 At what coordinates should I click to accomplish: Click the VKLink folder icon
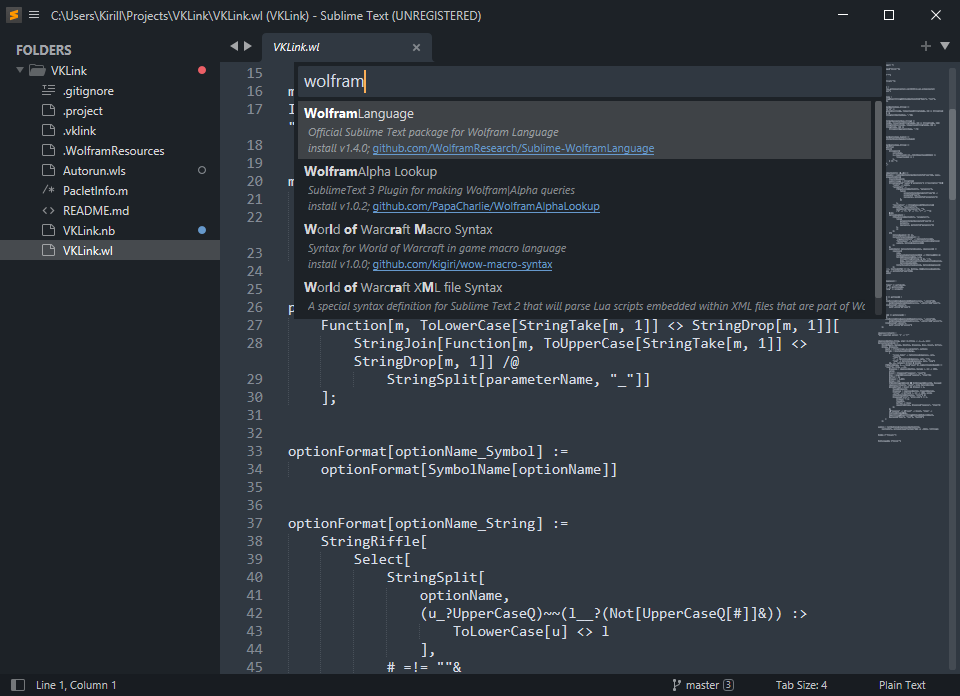[37, 70]
